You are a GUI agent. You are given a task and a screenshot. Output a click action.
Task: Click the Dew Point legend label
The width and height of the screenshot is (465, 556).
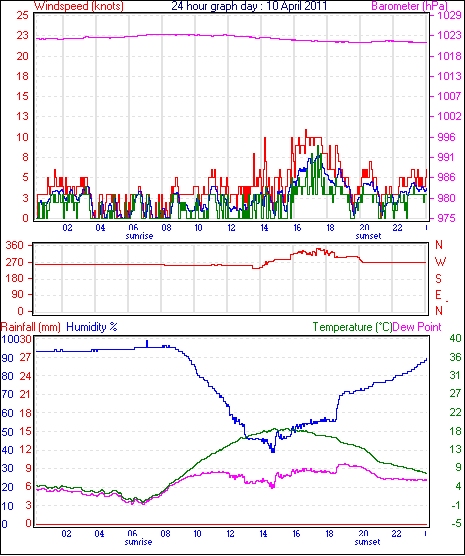click(x=417, y=327)
